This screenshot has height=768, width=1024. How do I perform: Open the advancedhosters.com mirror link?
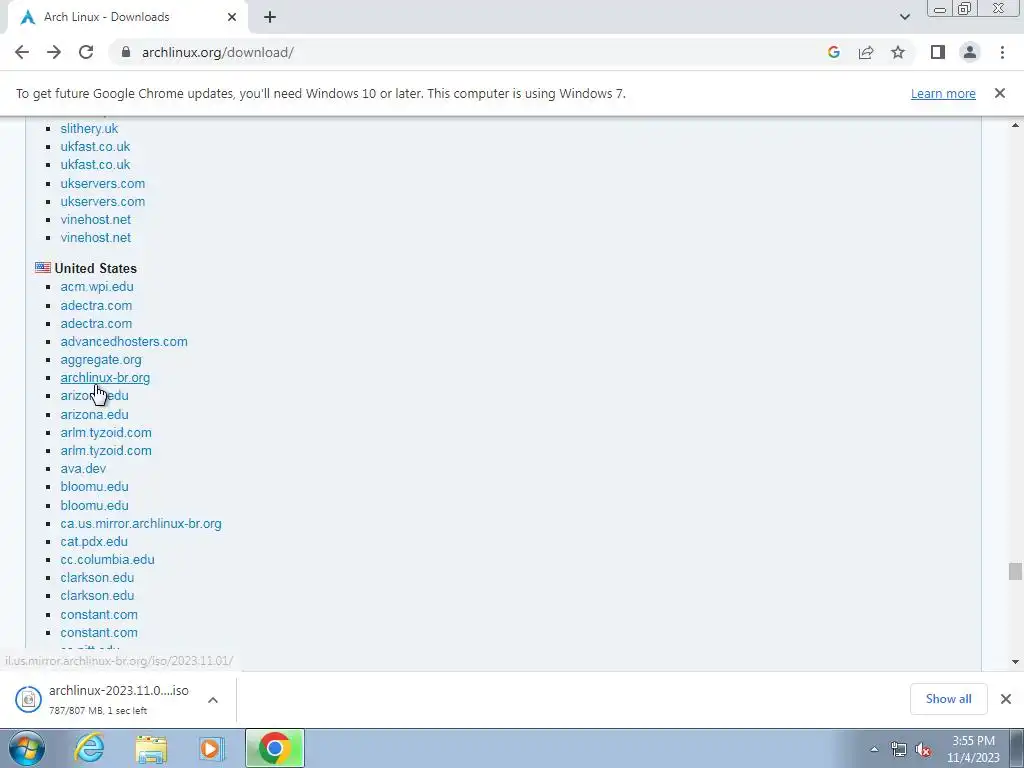124,342
